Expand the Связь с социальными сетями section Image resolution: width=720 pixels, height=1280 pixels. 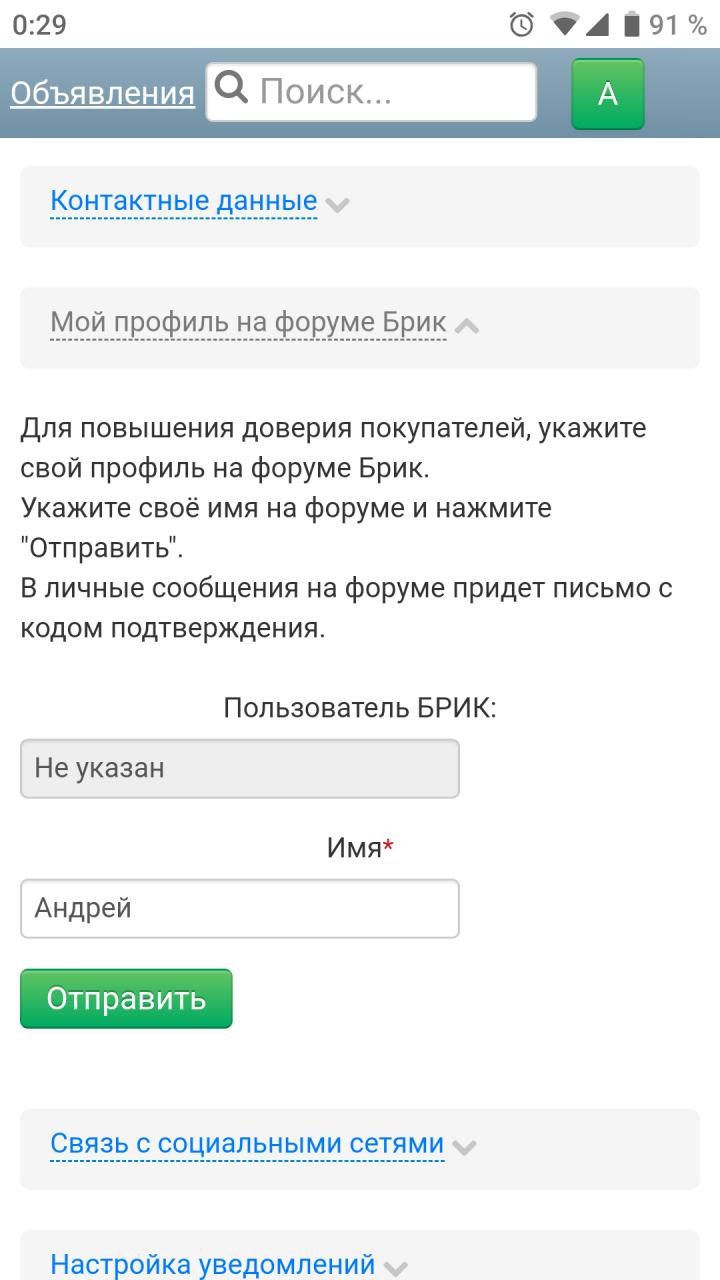click(x=247, y=1144)
